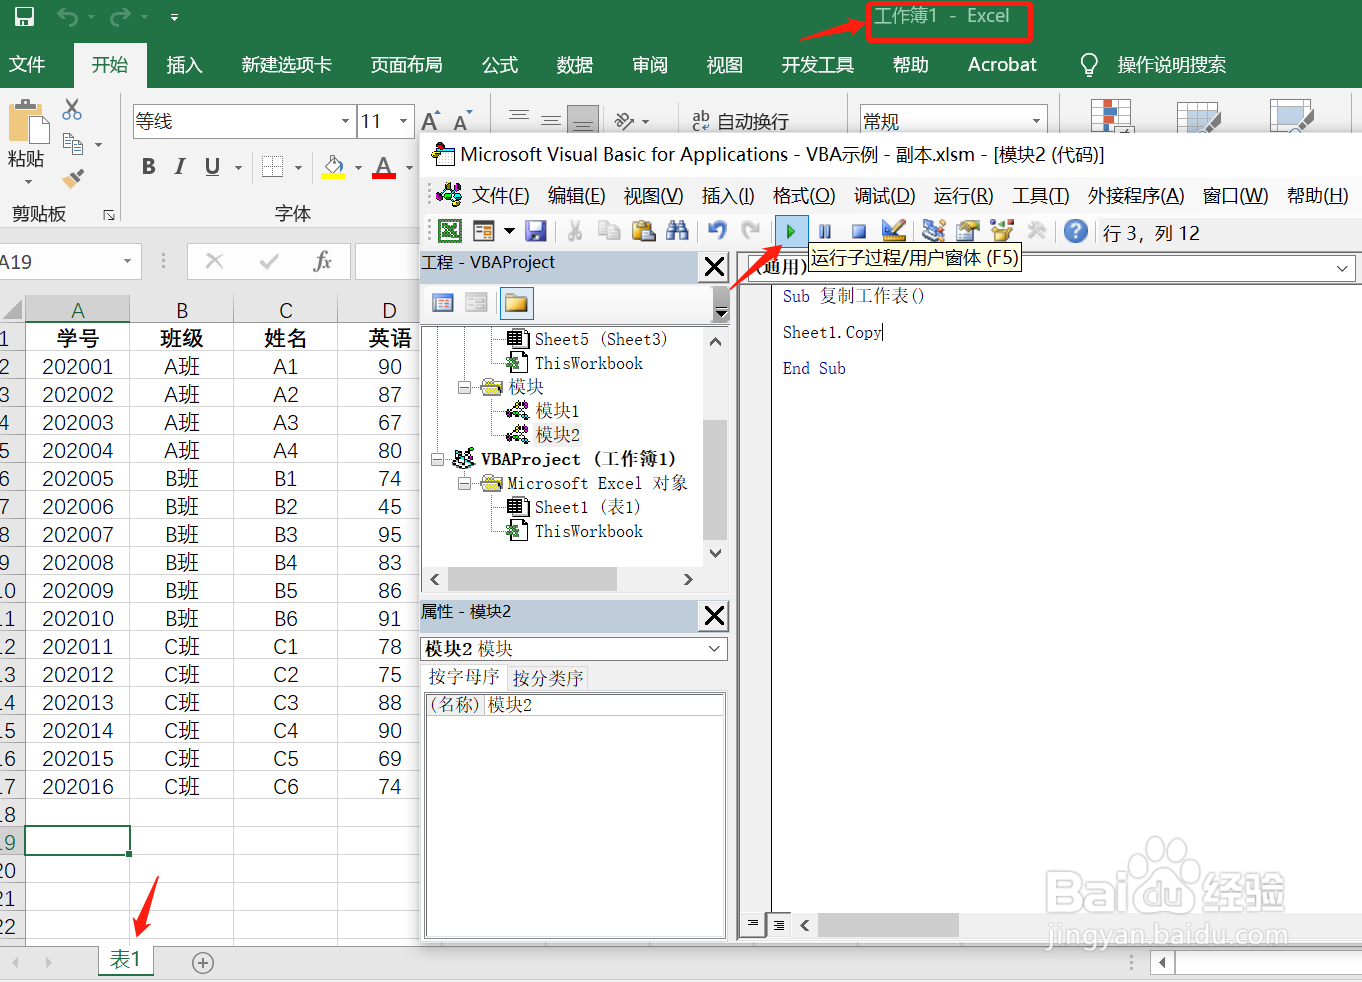Screen dimensions: 1362x982
Task: Click the Cut scissors icon in VBA toolbar
Action: (575, 232)
